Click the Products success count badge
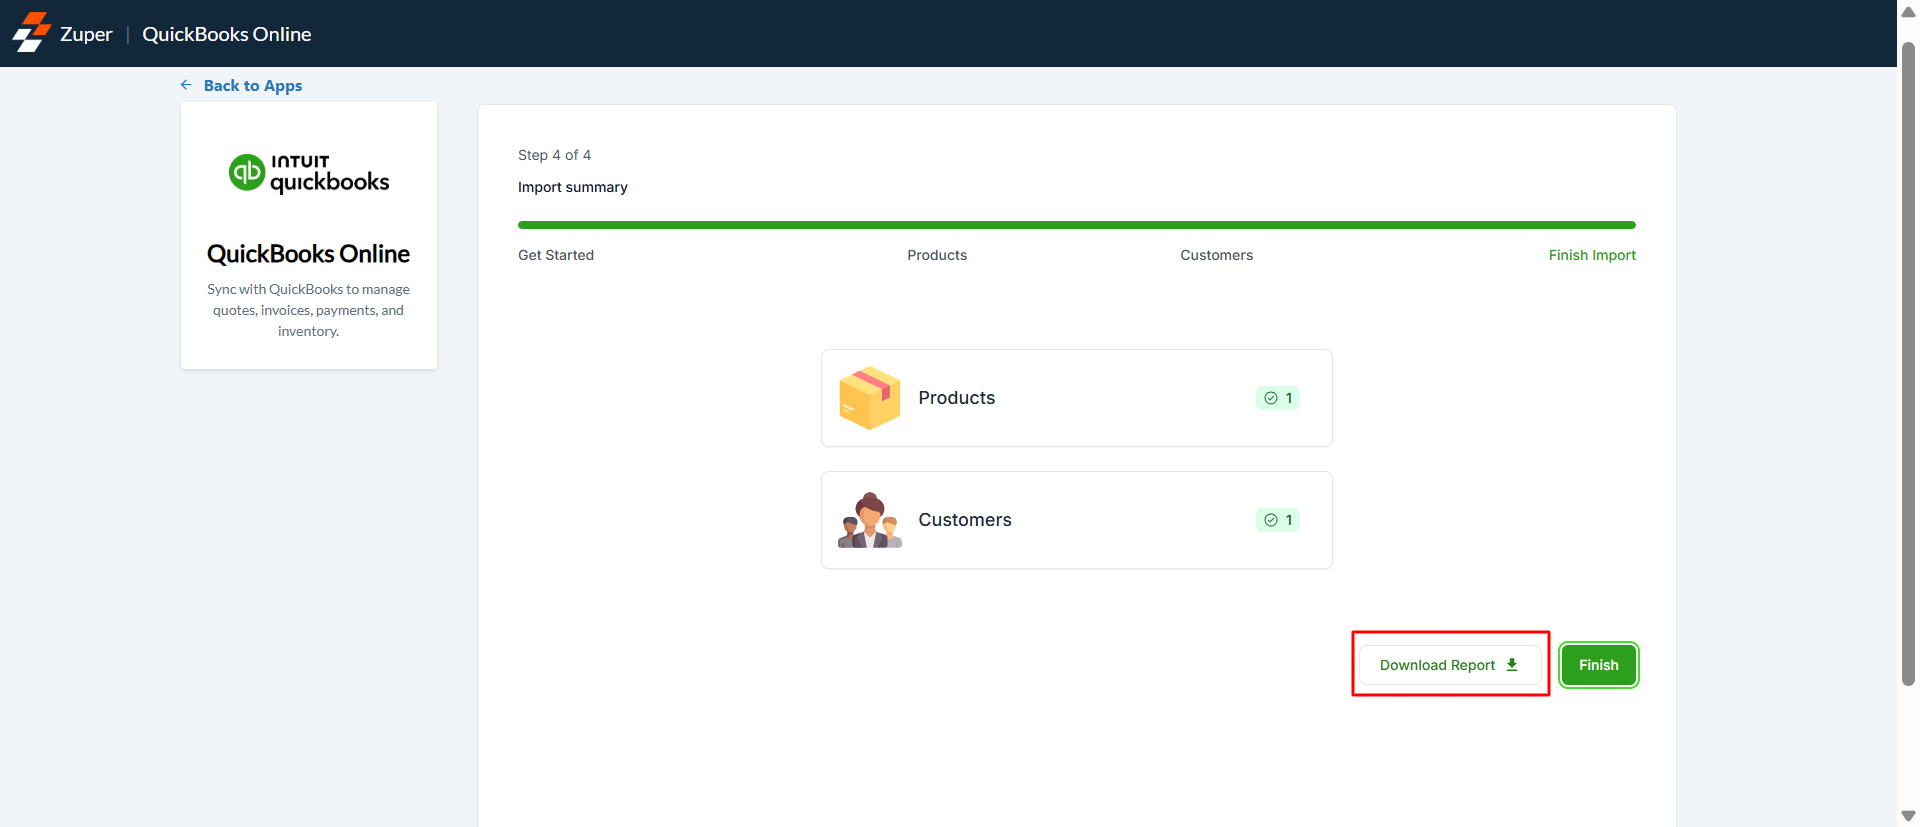This screenshot has height=827, width=1920. [x=1278, y=398]
